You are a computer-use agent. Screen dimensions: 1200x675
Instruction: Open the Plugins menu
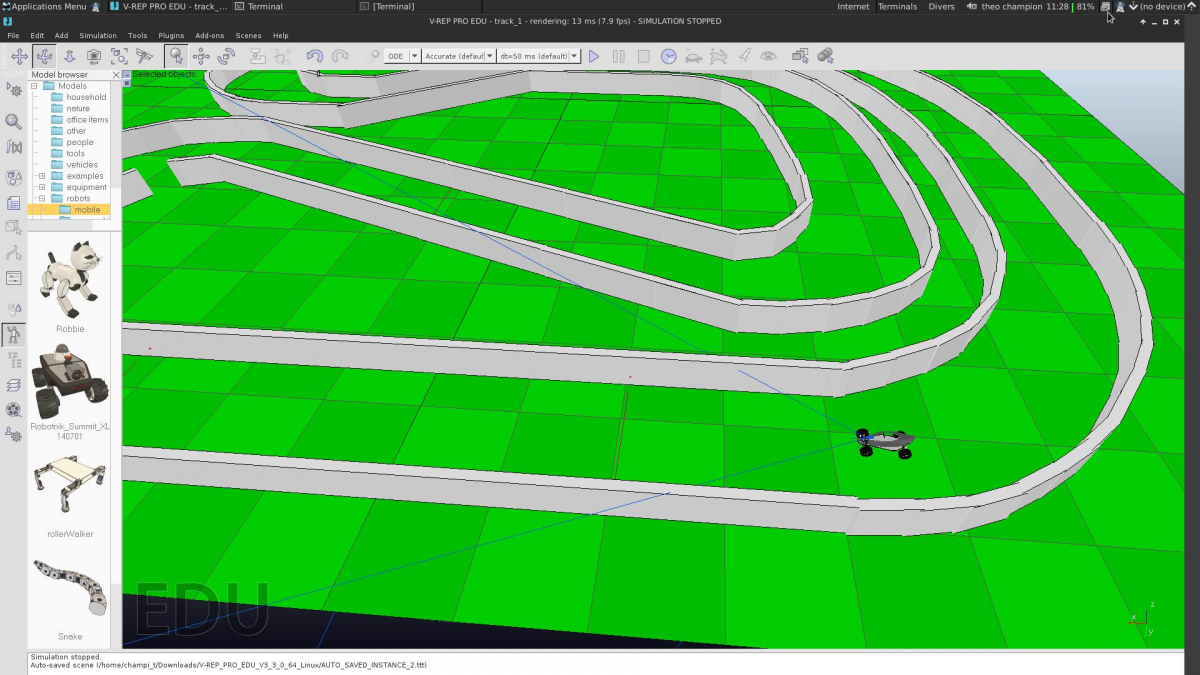click(171, 36)
